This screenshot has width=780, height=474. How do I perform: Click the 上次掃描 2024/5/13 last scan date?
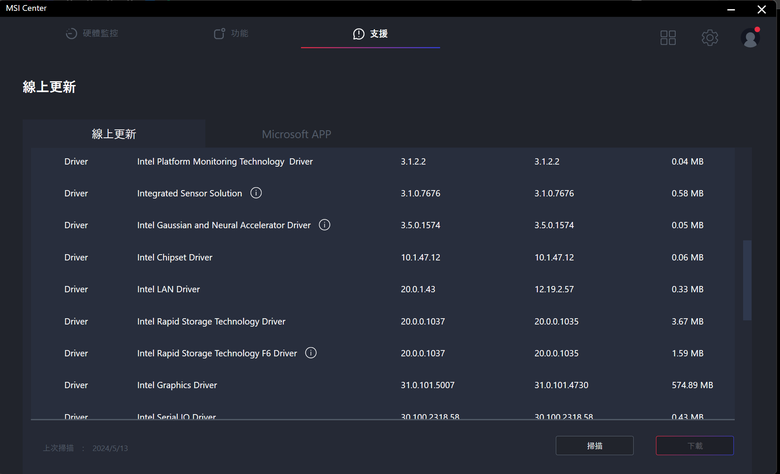point(85,448)
